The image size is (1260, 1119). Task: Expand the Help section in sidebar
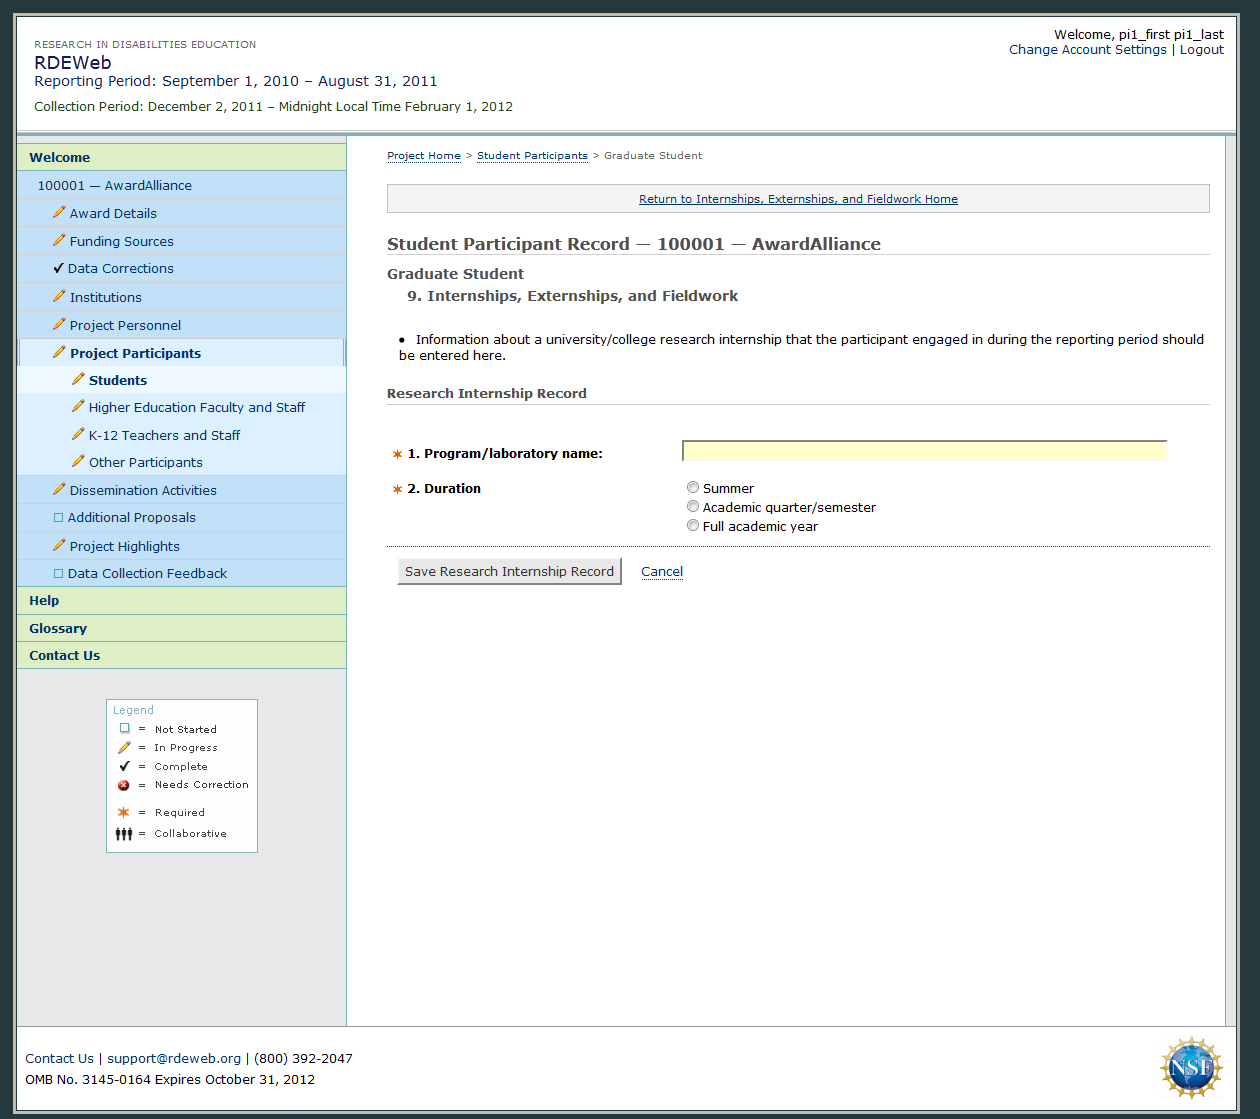[x=44, y=601]
